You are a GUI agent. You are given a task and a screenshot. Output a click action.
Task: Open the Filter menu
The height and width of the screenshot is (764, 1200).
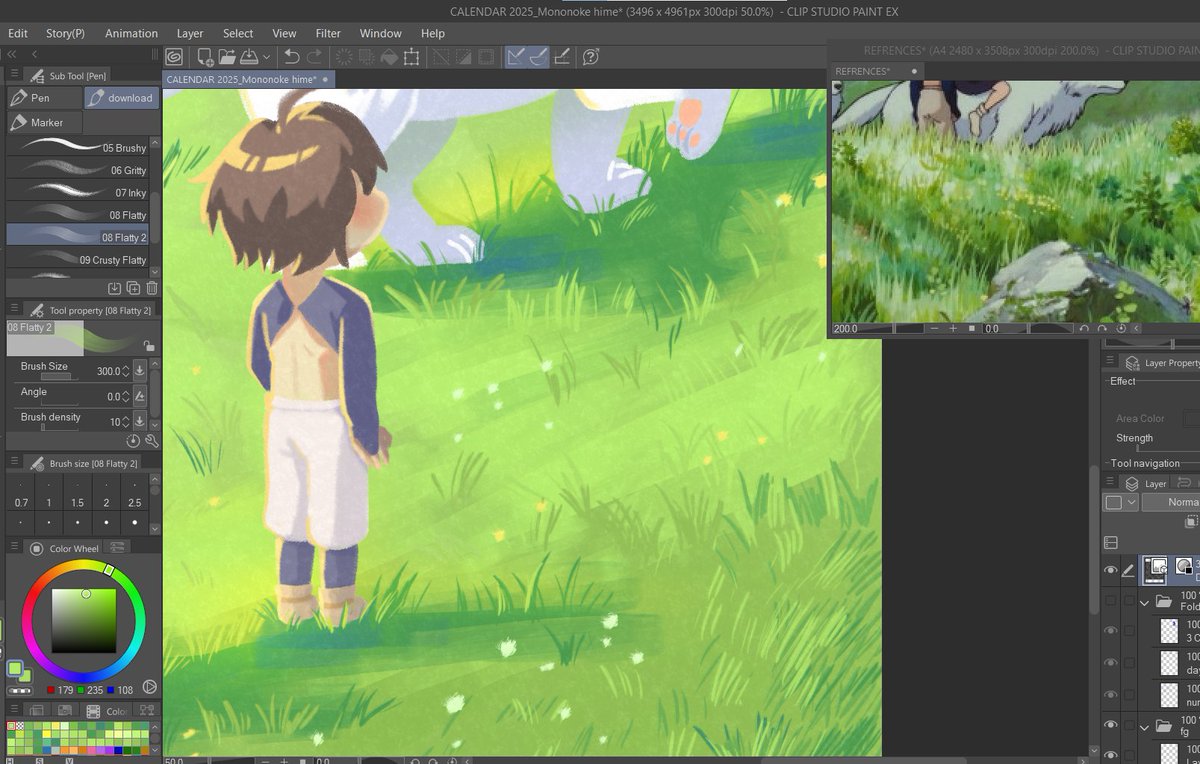328,33
